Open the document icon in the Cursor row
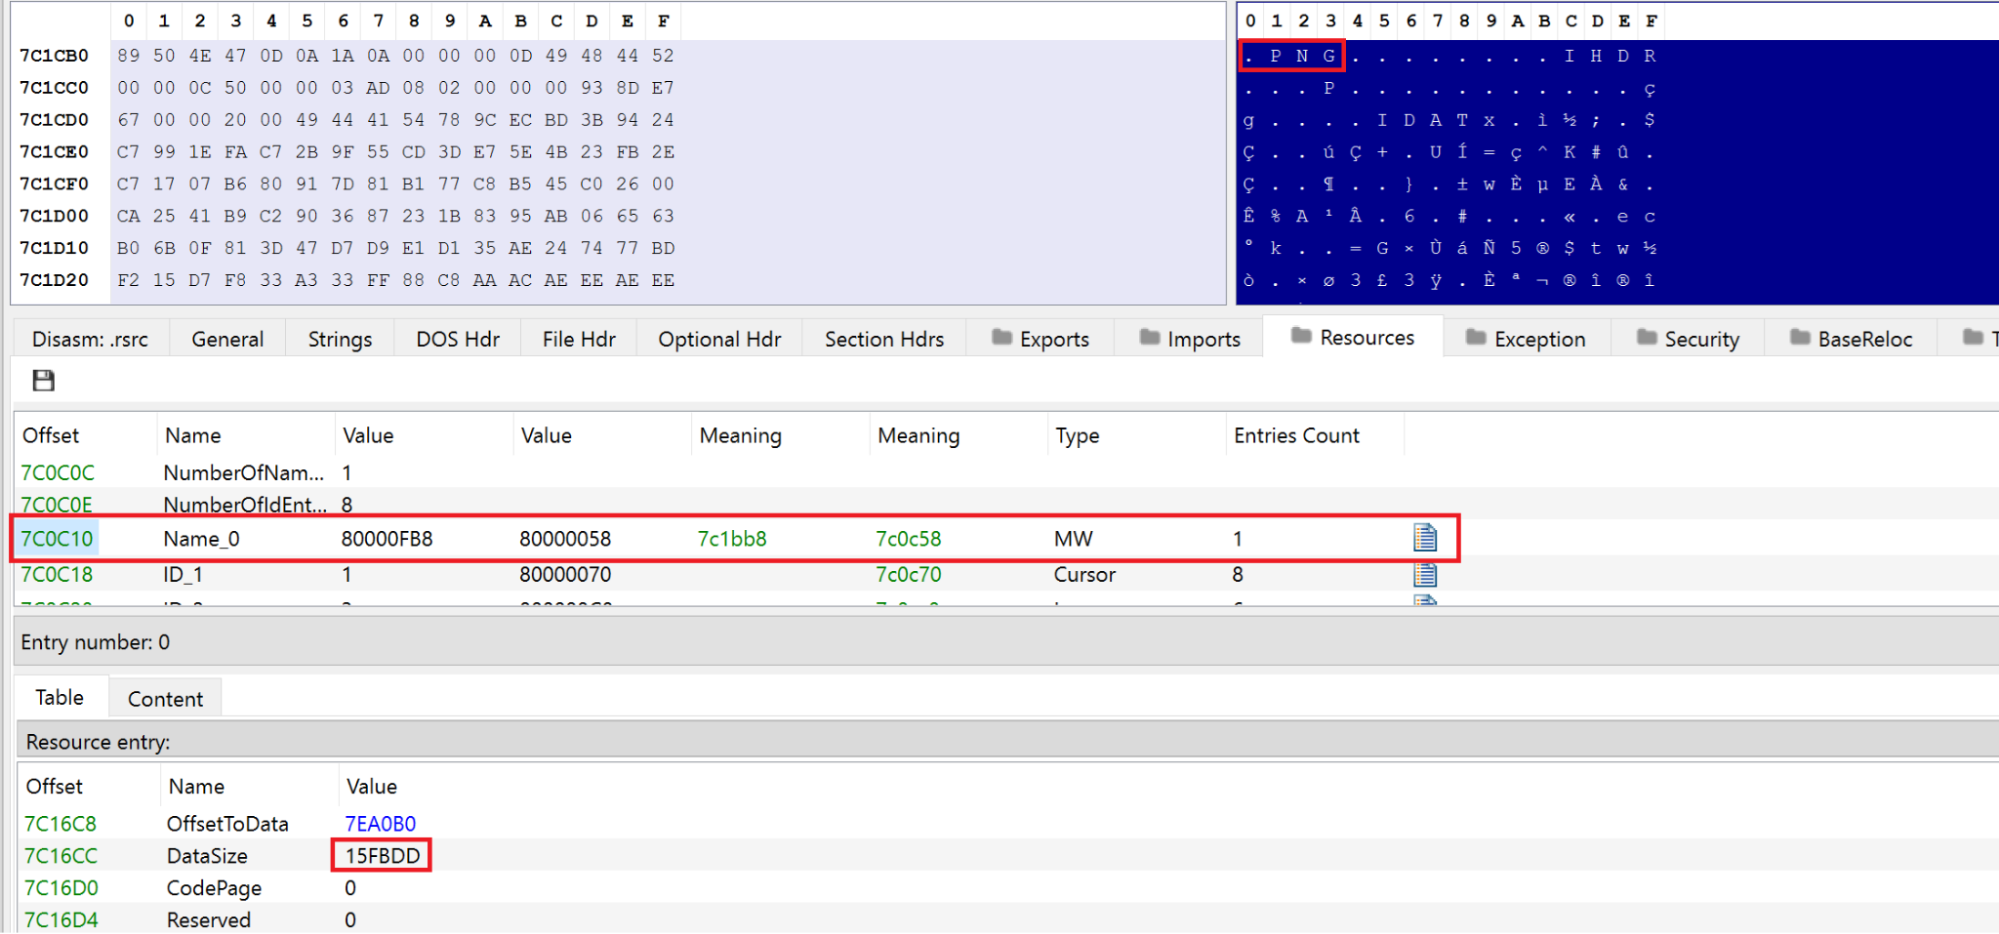This screenshot has height=934, width=1999. [1424, 574]
